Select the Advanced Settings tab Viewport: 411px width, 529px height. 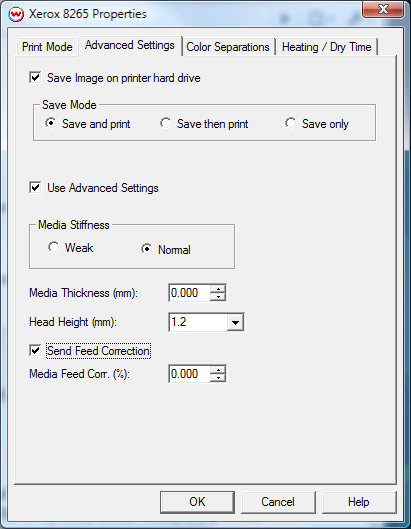[130, 45]
